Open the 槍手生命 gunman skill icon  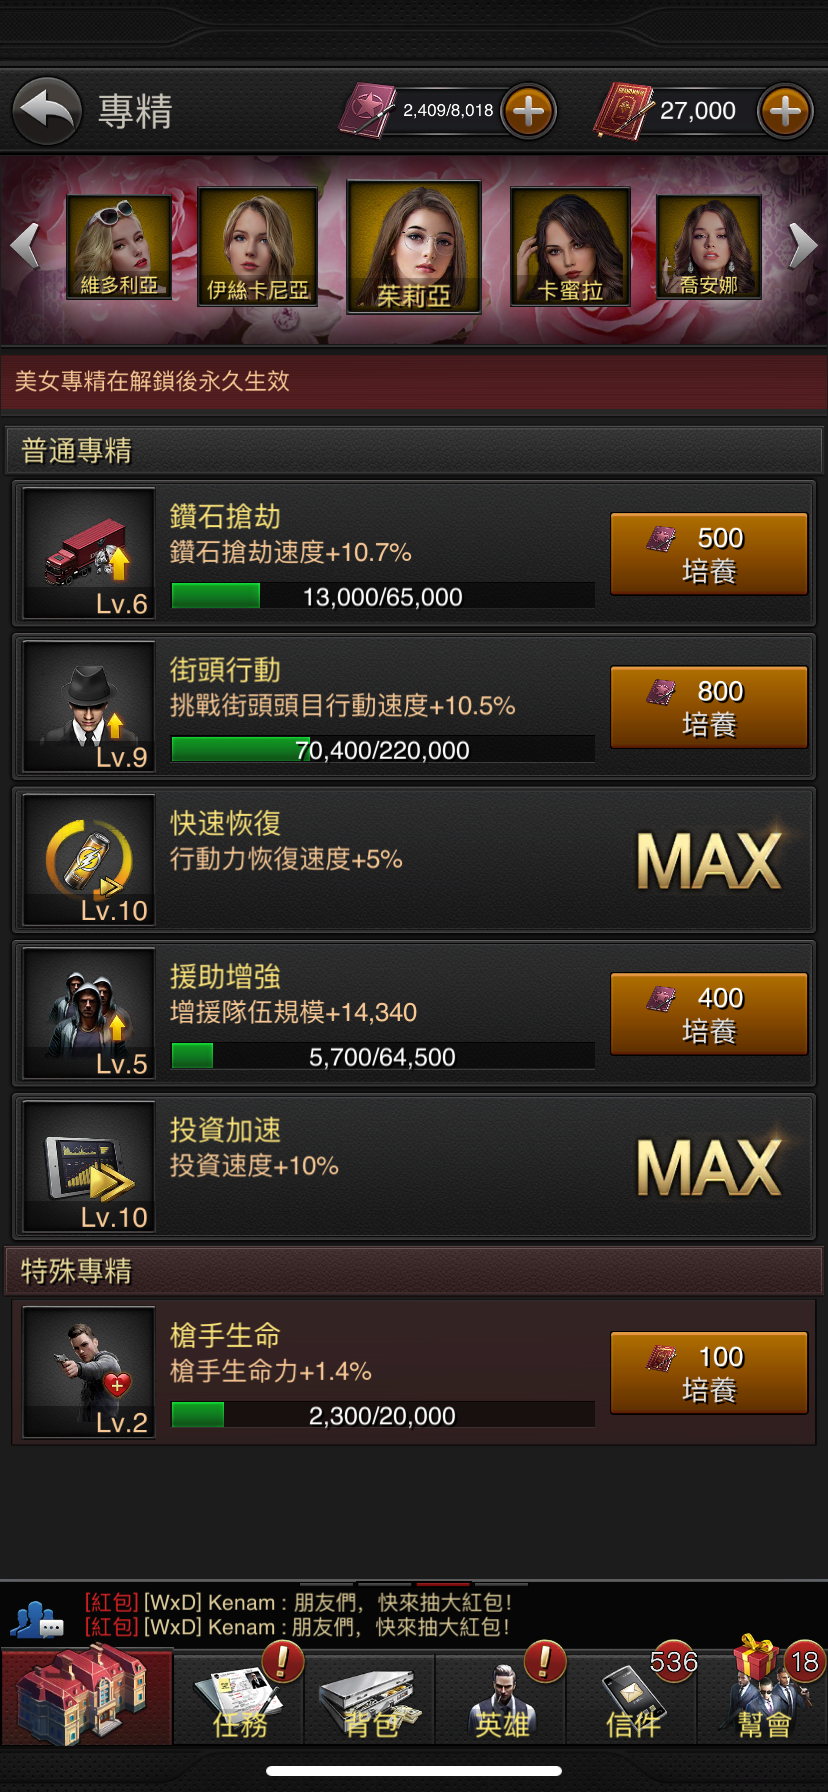coord(89,1372)
